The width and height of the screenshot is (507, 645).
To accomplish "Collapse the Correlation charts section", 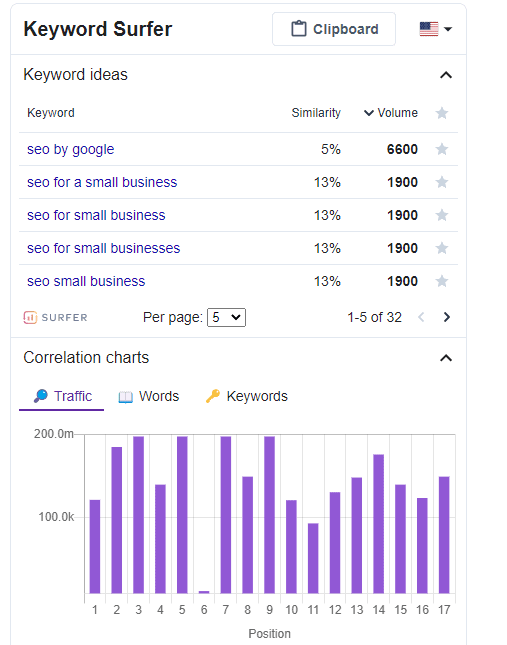I will (446, 358).
